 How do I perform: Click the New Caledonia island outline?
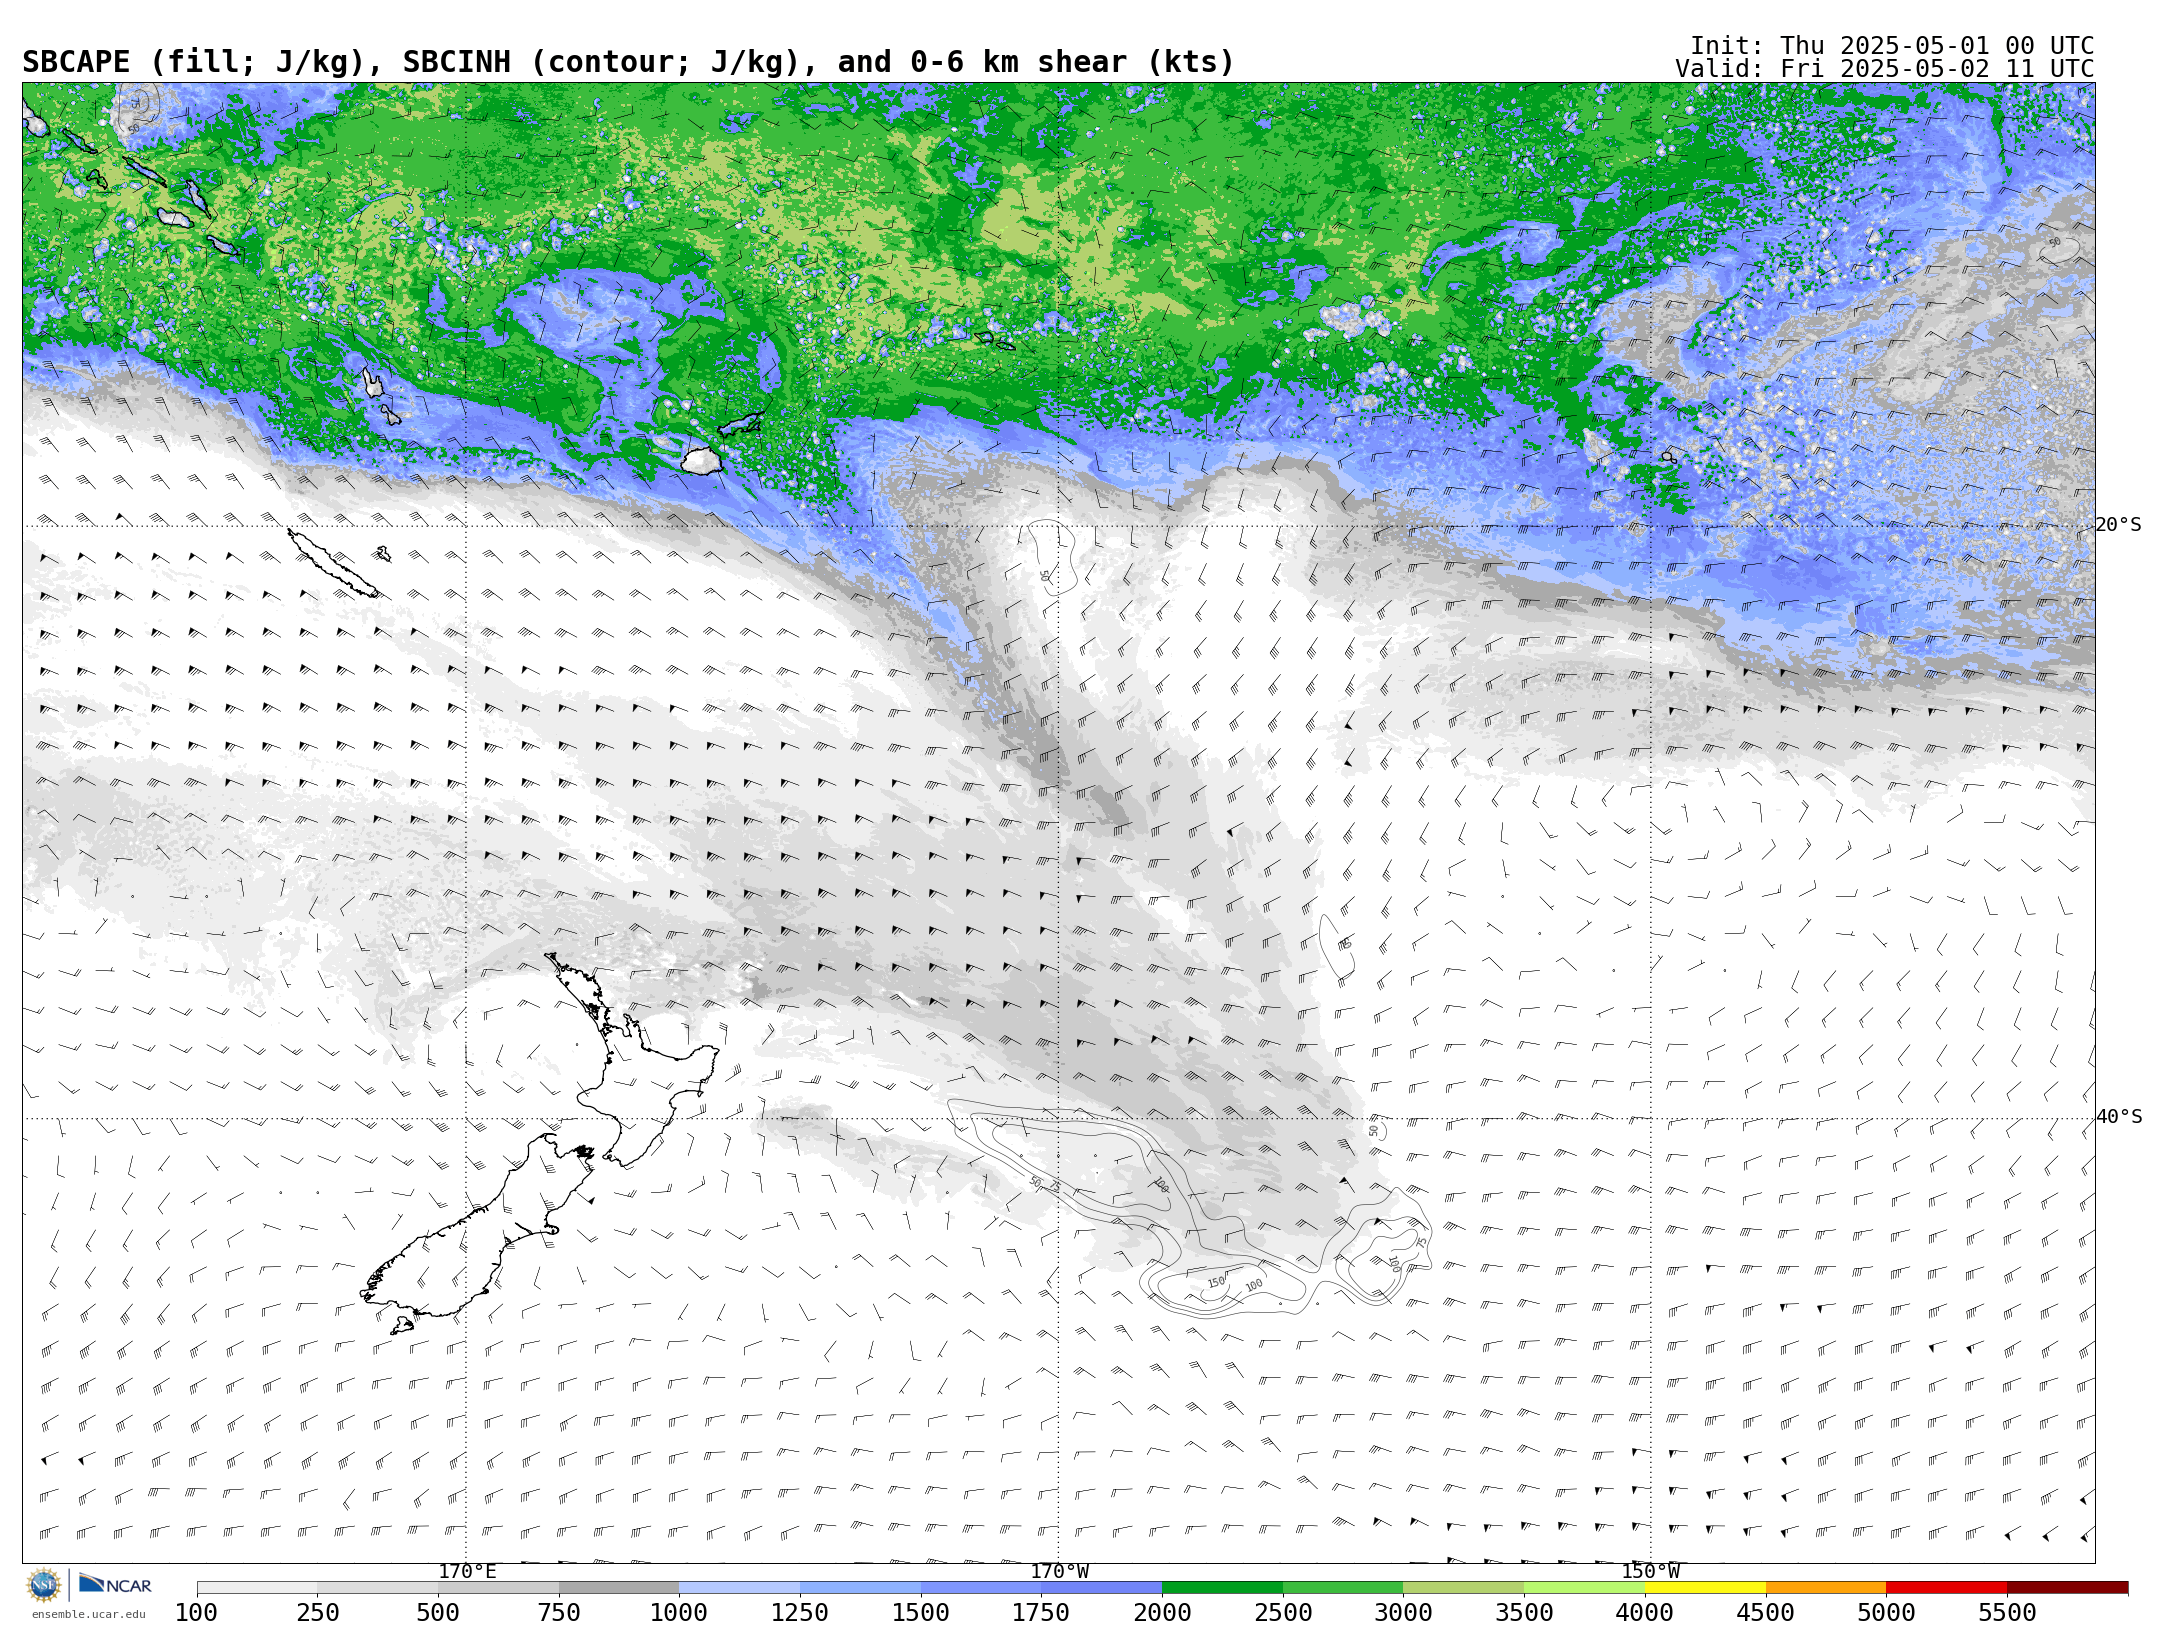point(332,563)
